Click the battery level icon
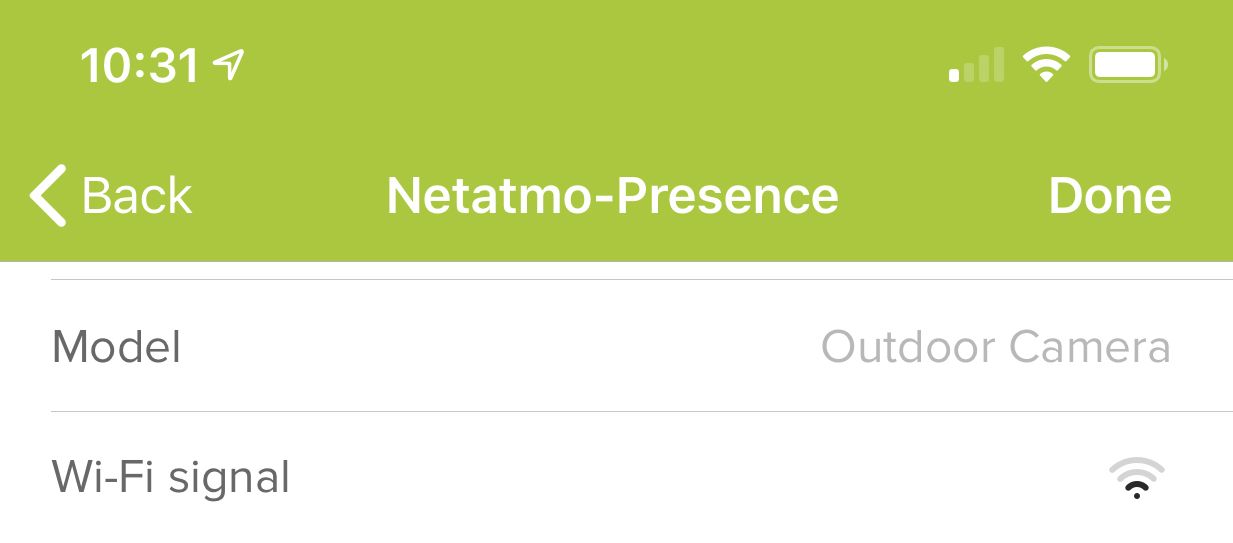 1127,66
